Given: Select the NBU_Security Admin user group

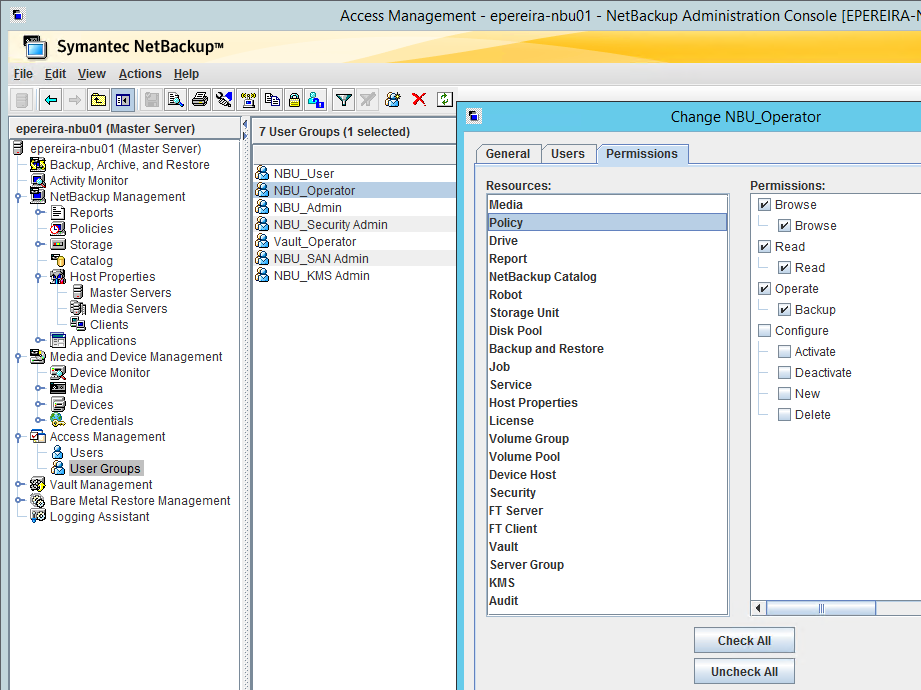Looking at the screenshot, I should point(354,224).
